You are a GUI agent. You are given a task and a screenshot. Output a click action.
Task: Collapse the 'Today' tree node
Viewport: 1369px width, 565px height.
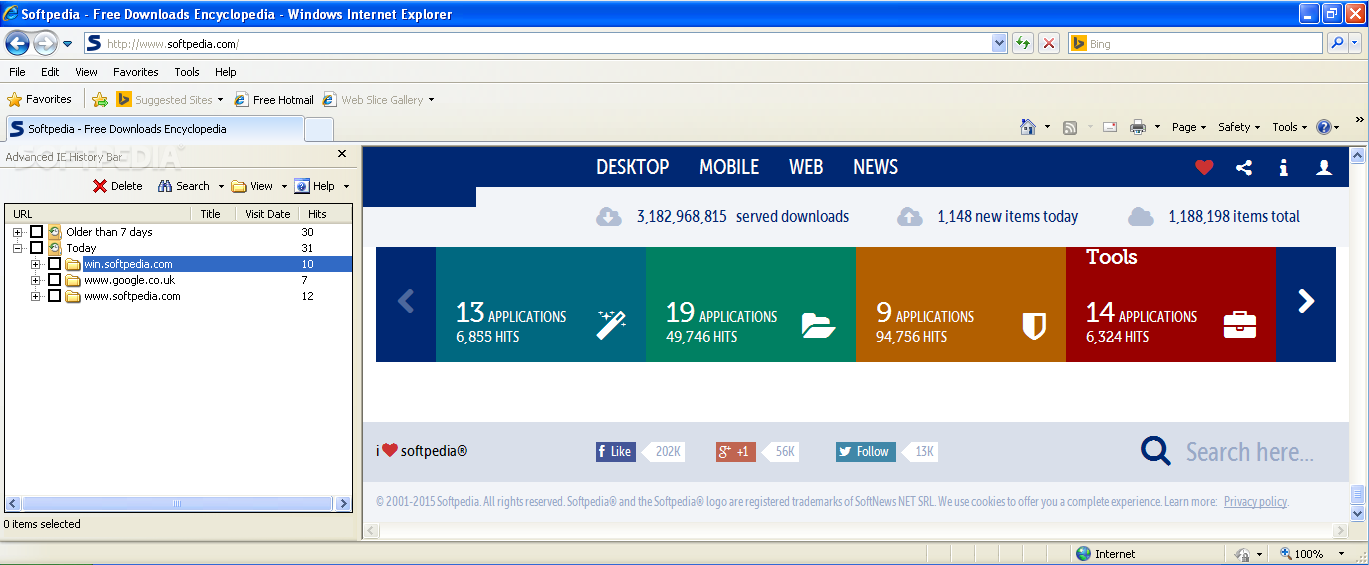pos(17,248)
